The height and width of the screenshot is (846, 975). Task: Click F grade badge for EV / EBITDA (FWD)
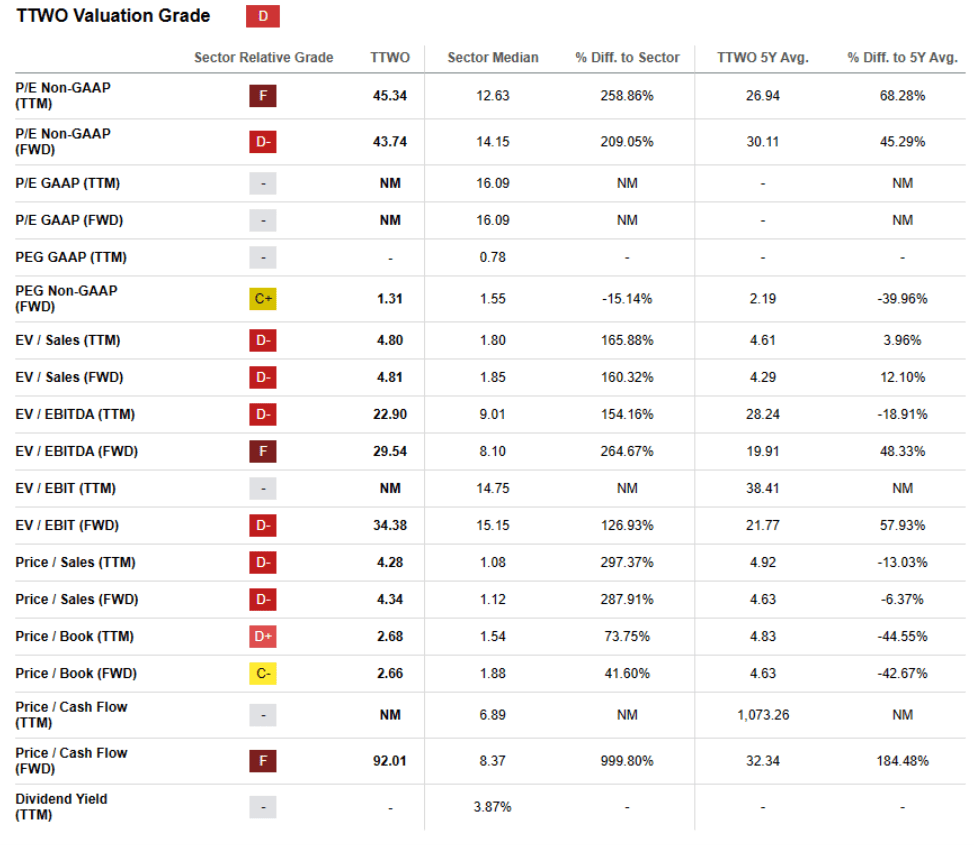262,451
